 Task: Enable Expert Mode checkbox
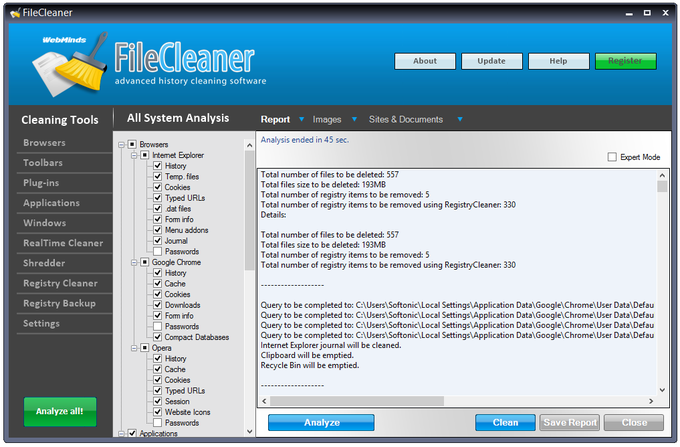612,157
